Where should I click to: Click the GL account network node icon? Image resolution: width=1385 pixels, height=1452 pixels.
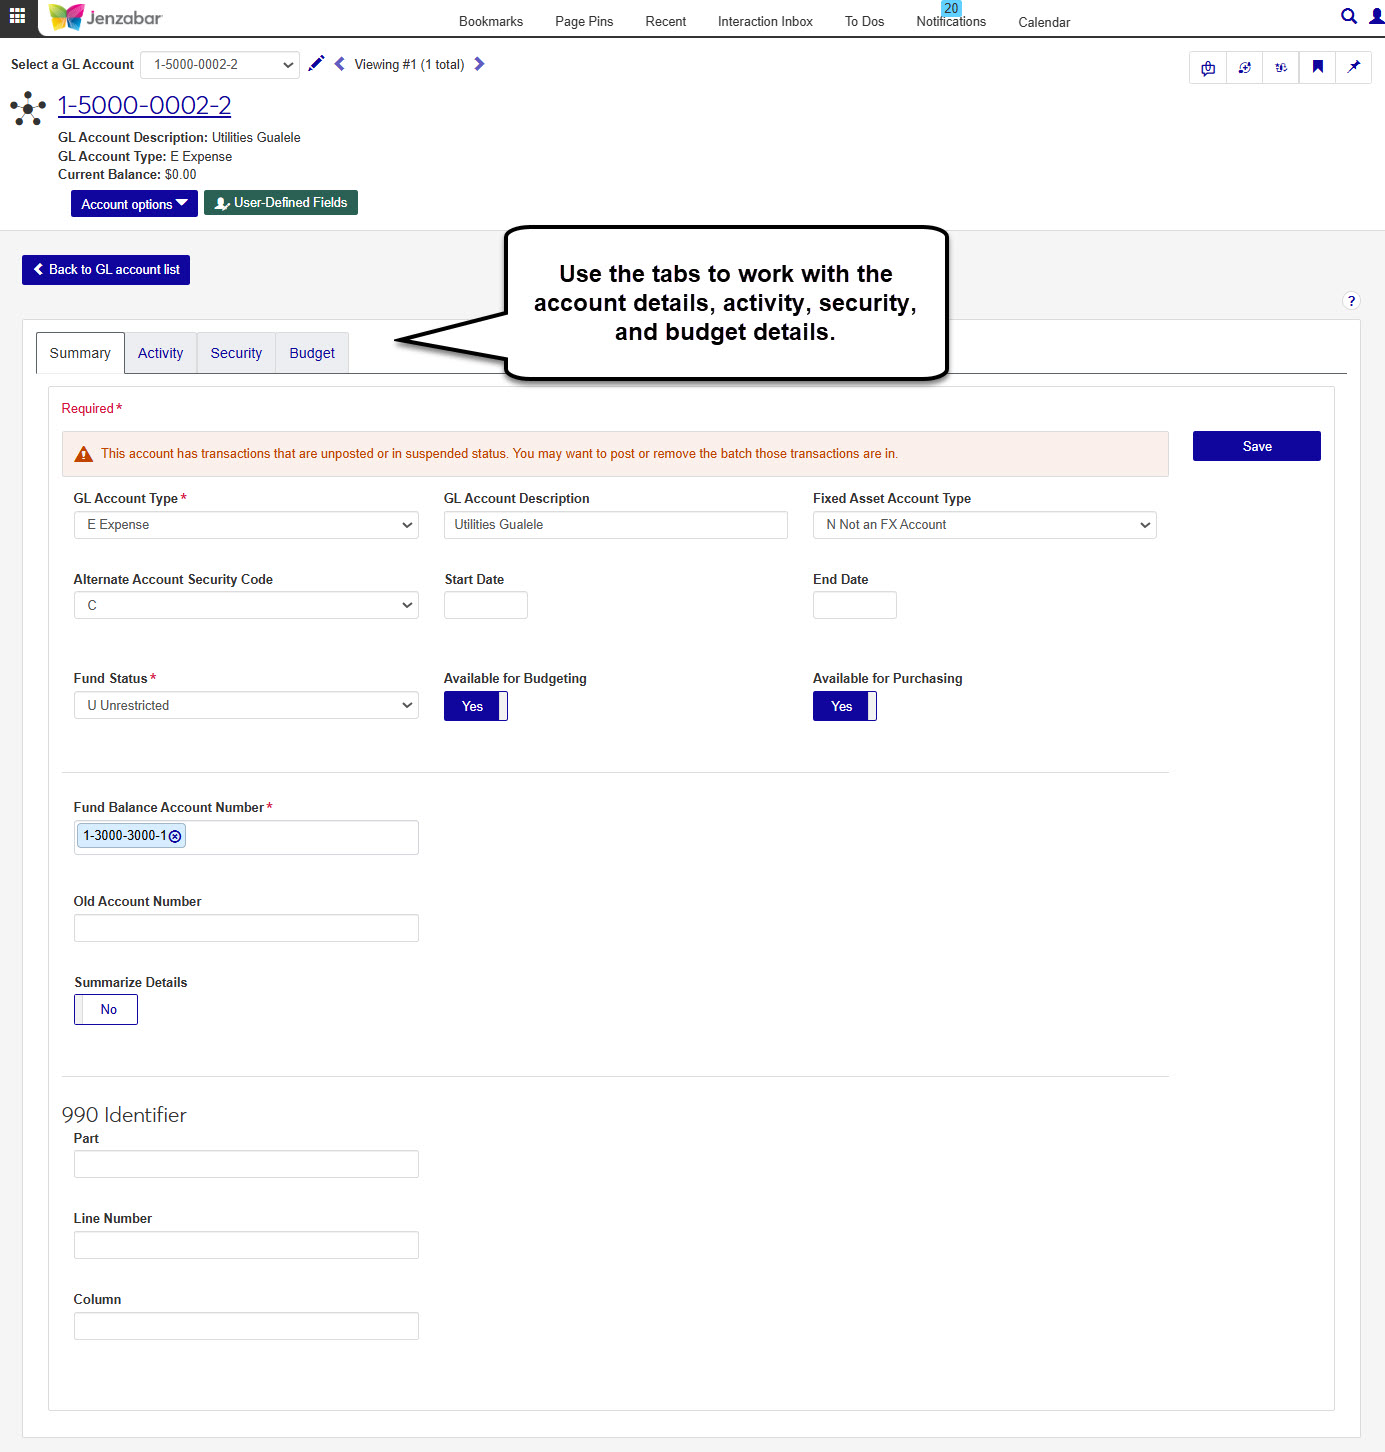(28, 108)
